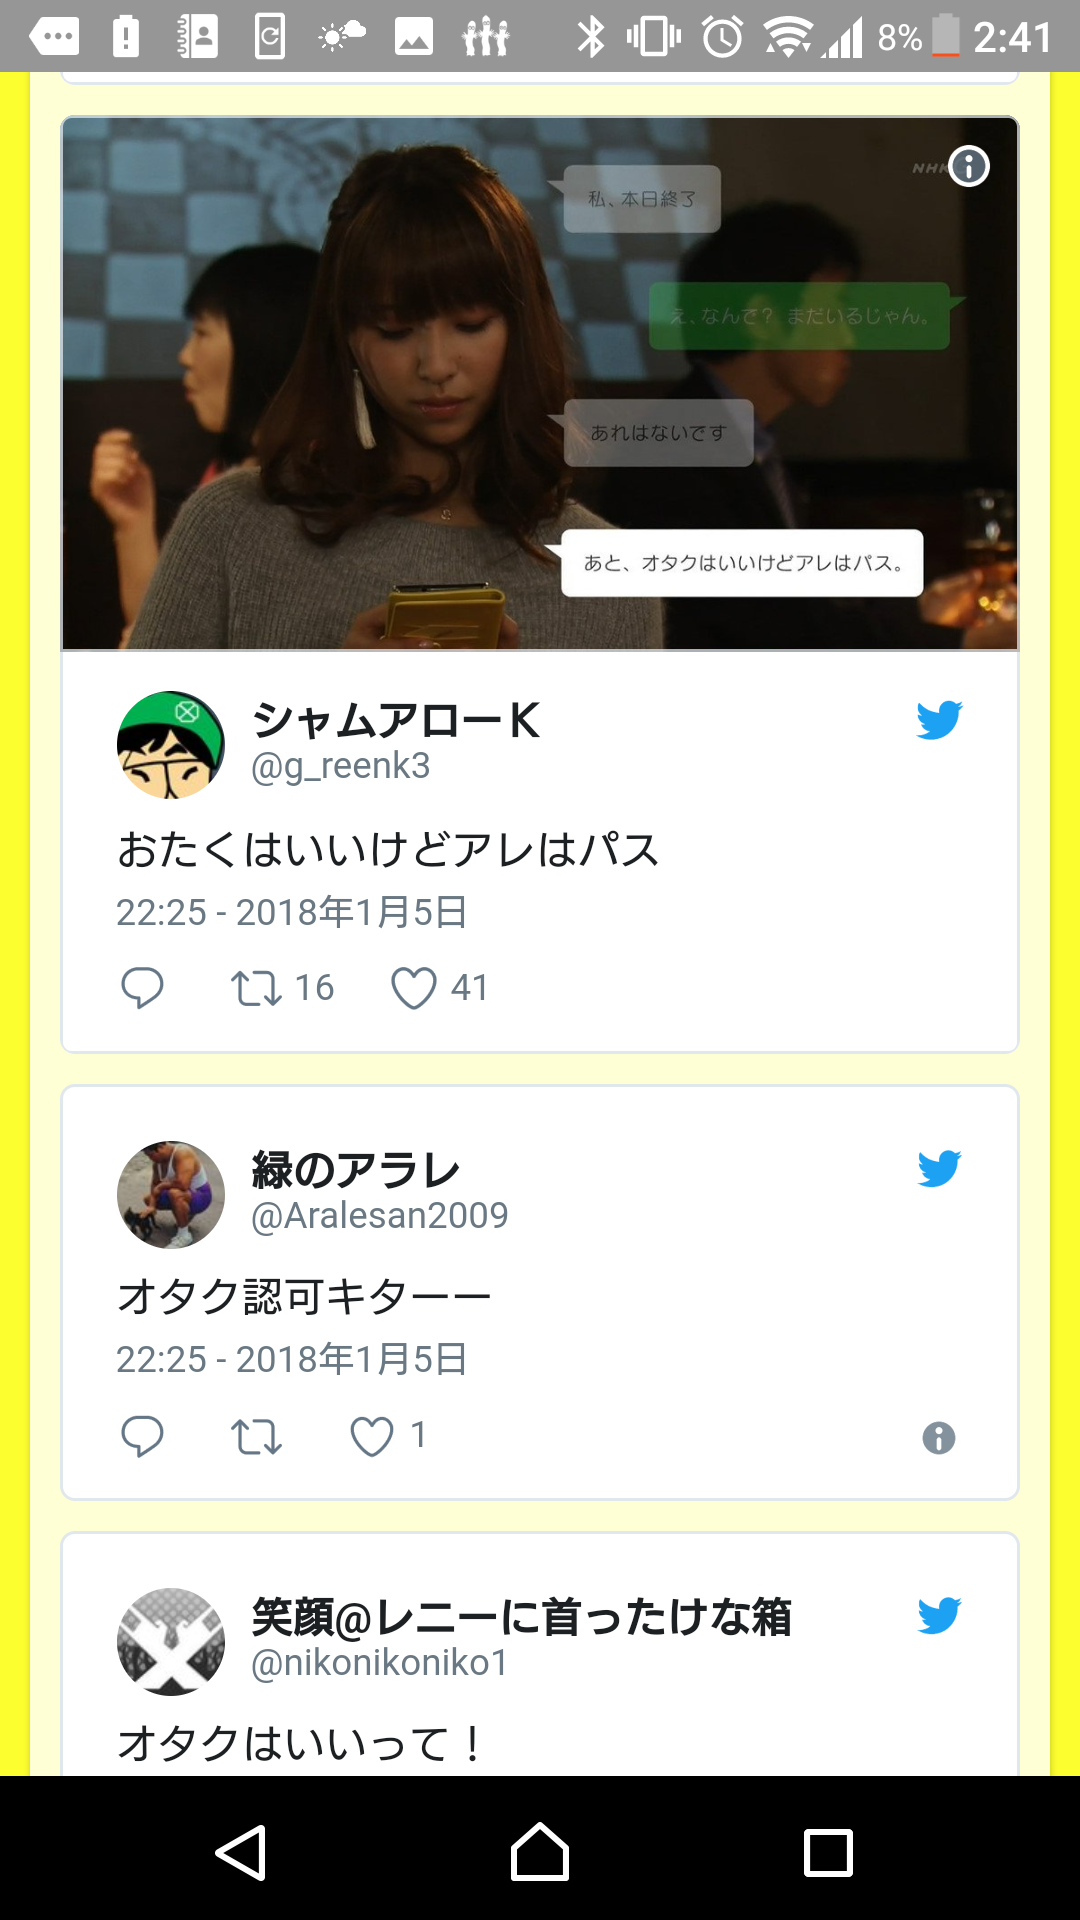The width and height of the screenshot is (1080, 1920).
Task: Open 緑のアラレ's profile avatar
Action: click(x=171, y=1194)
